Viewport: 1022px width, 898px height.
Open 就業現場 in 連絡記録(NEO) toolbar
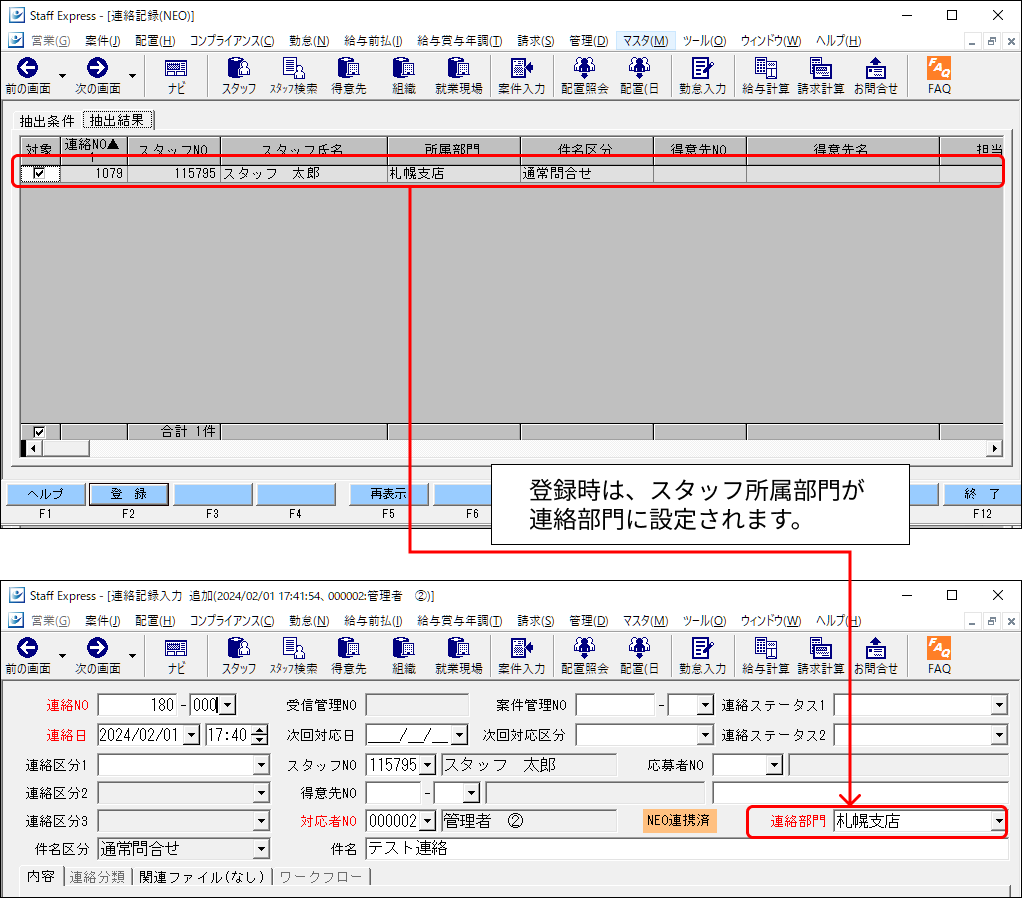point(459,76)
